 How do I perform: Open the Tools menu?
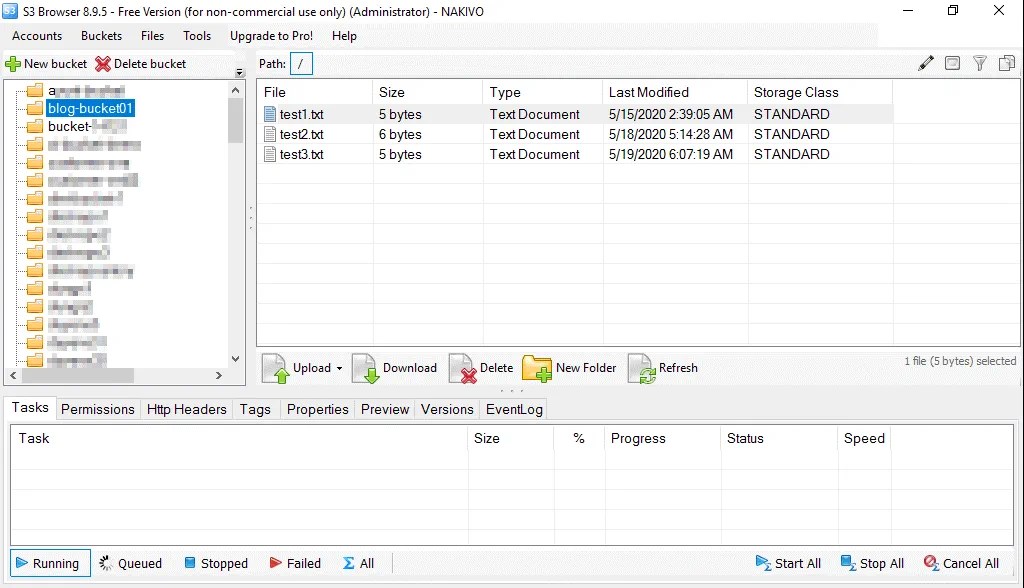coord(196,36)
